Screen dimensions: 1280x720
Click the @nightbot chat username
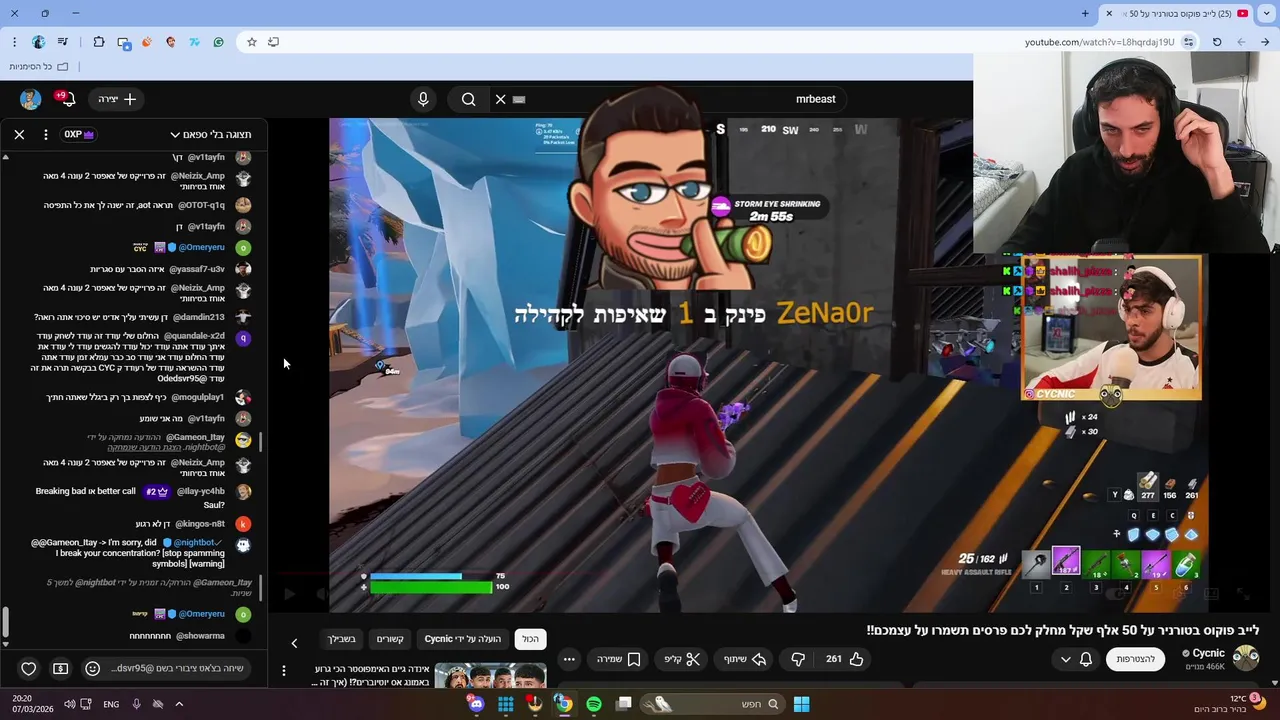(196, 542)
